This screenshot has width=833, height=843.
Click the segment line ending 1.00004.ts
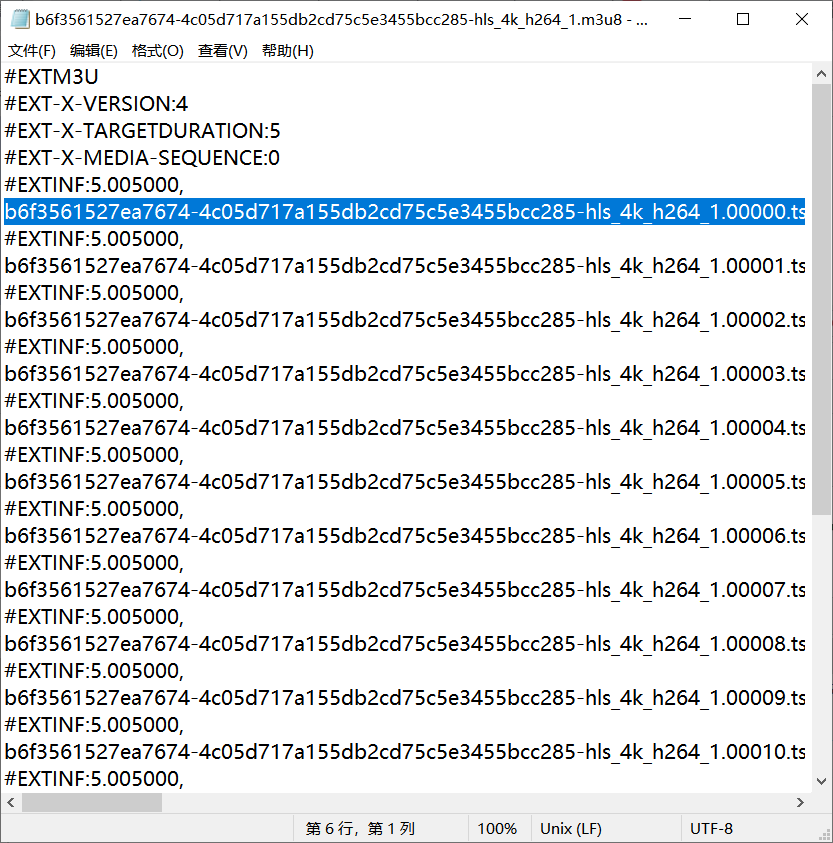point(404,427)
